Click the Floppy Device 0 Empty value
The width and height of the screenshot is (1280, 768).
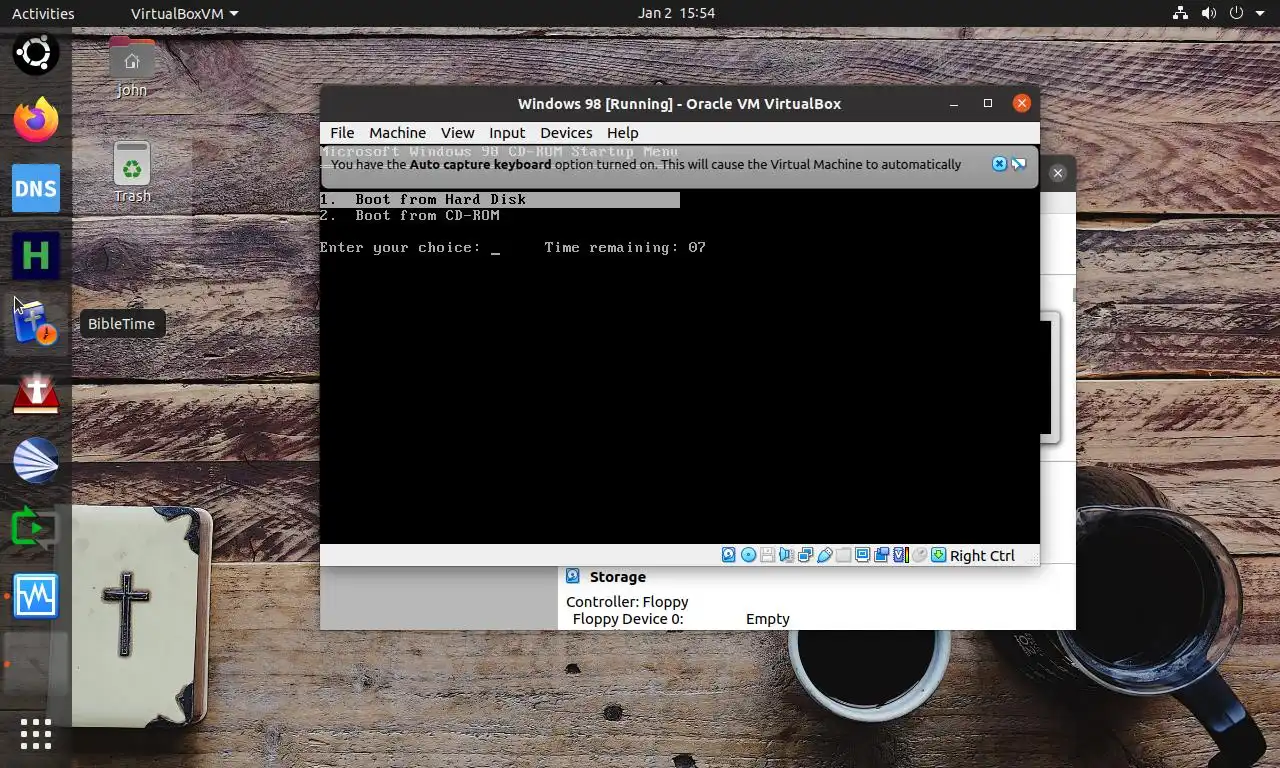(767, 619)
